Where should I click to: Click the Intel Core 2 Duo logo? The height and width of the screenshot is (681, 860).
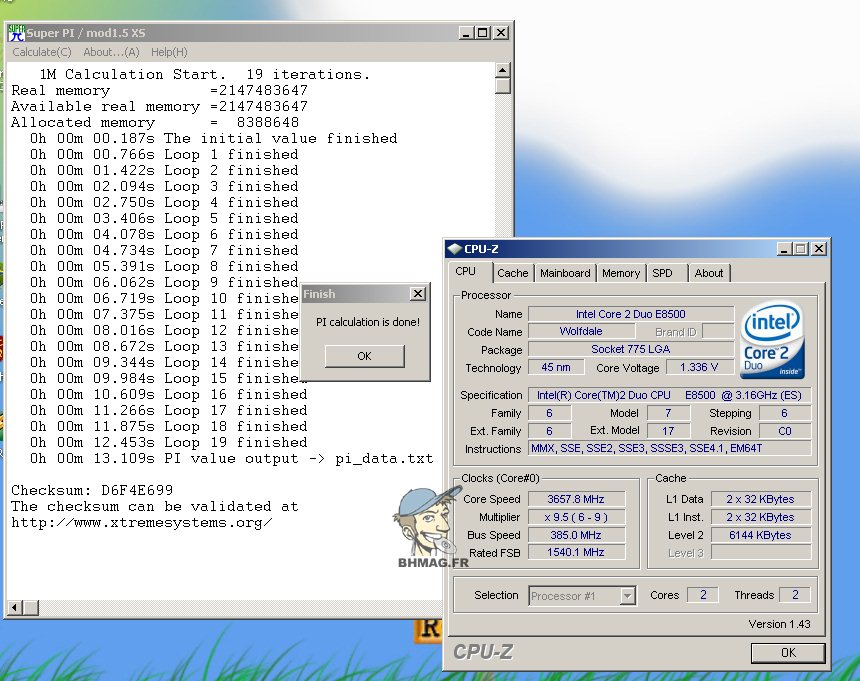pyautogui.click(x=772, y=340)
